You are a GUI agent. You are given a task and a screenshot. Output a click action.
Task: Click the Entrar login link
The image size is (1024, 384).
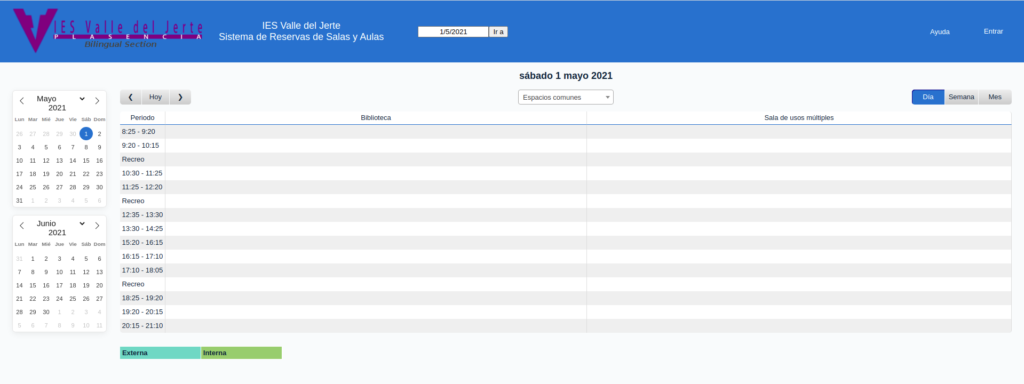(993, 31)
